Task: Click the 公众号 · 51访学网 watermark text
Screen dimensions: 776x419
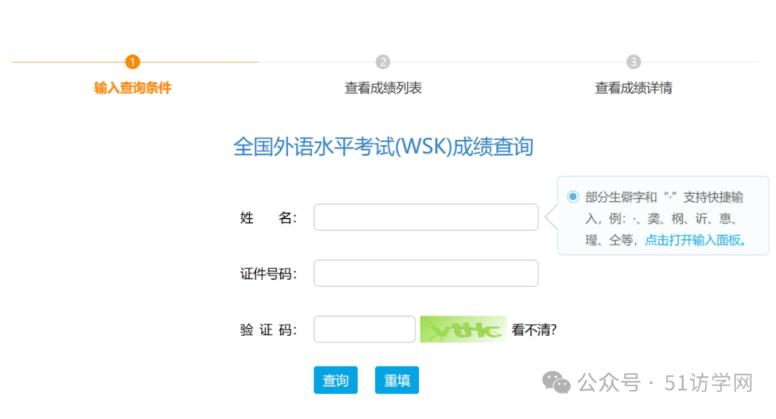Action: pos(665,383)
